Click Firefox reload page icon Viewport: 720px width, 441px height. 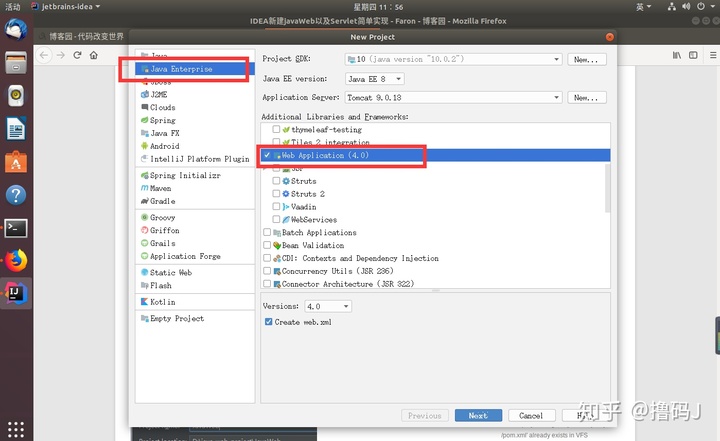[77, 55]
